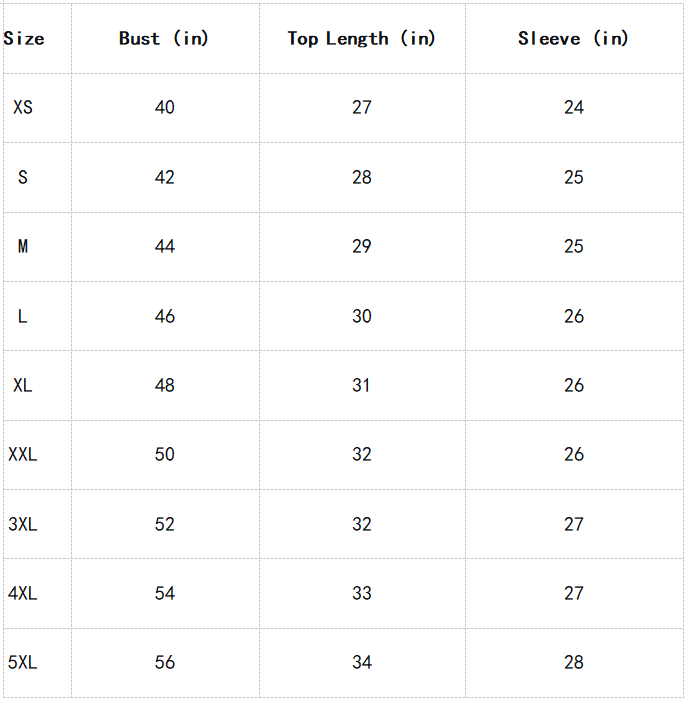This screenshot has width=685, height=701.
Task: Select the XS size cell
Action: [x=23, y=107]
